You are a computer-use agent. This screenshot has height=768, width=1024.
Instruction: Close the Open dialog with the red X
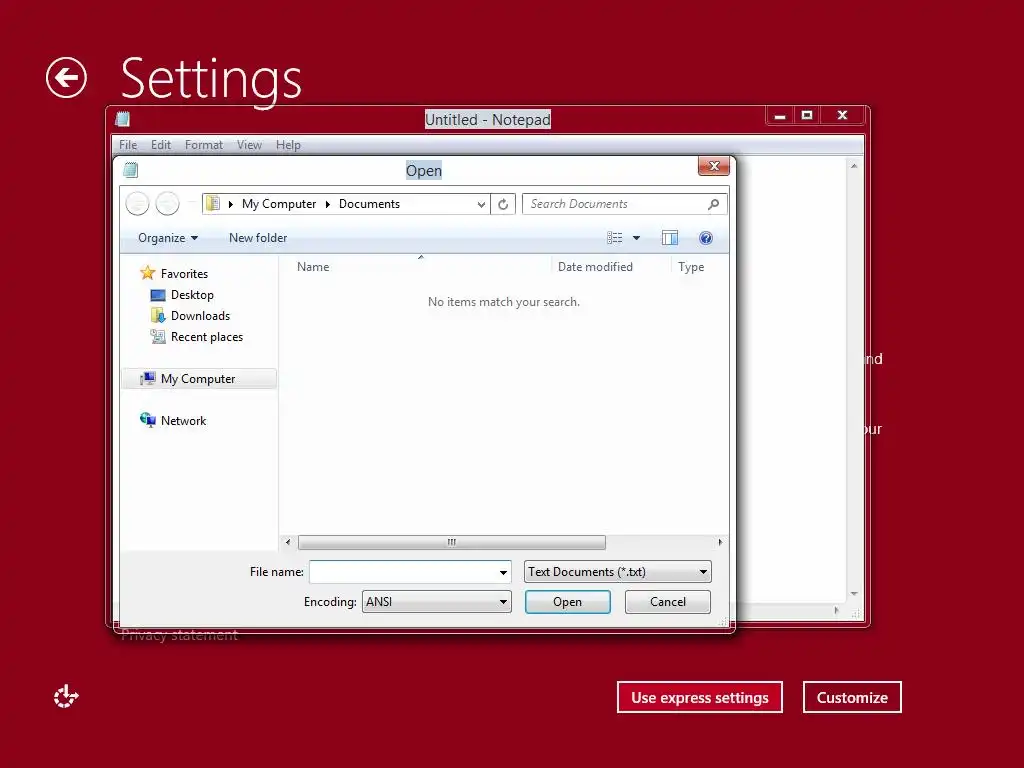click(714, 167)
